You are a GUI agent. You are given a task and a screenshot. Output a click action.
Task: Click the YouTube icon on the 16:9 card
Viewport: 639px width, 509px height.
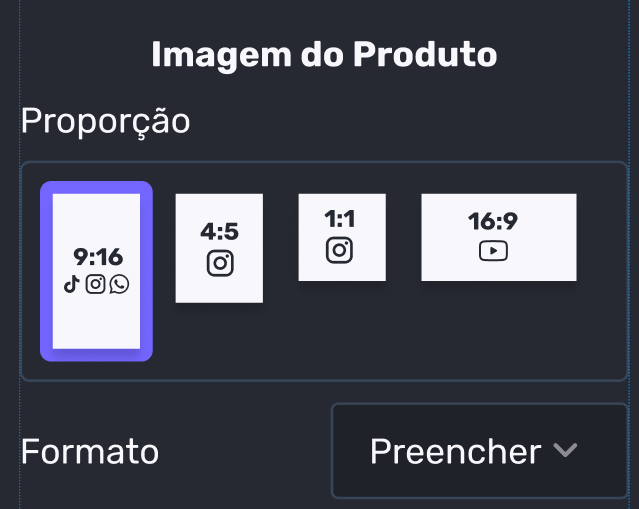(x=493, y=250)
